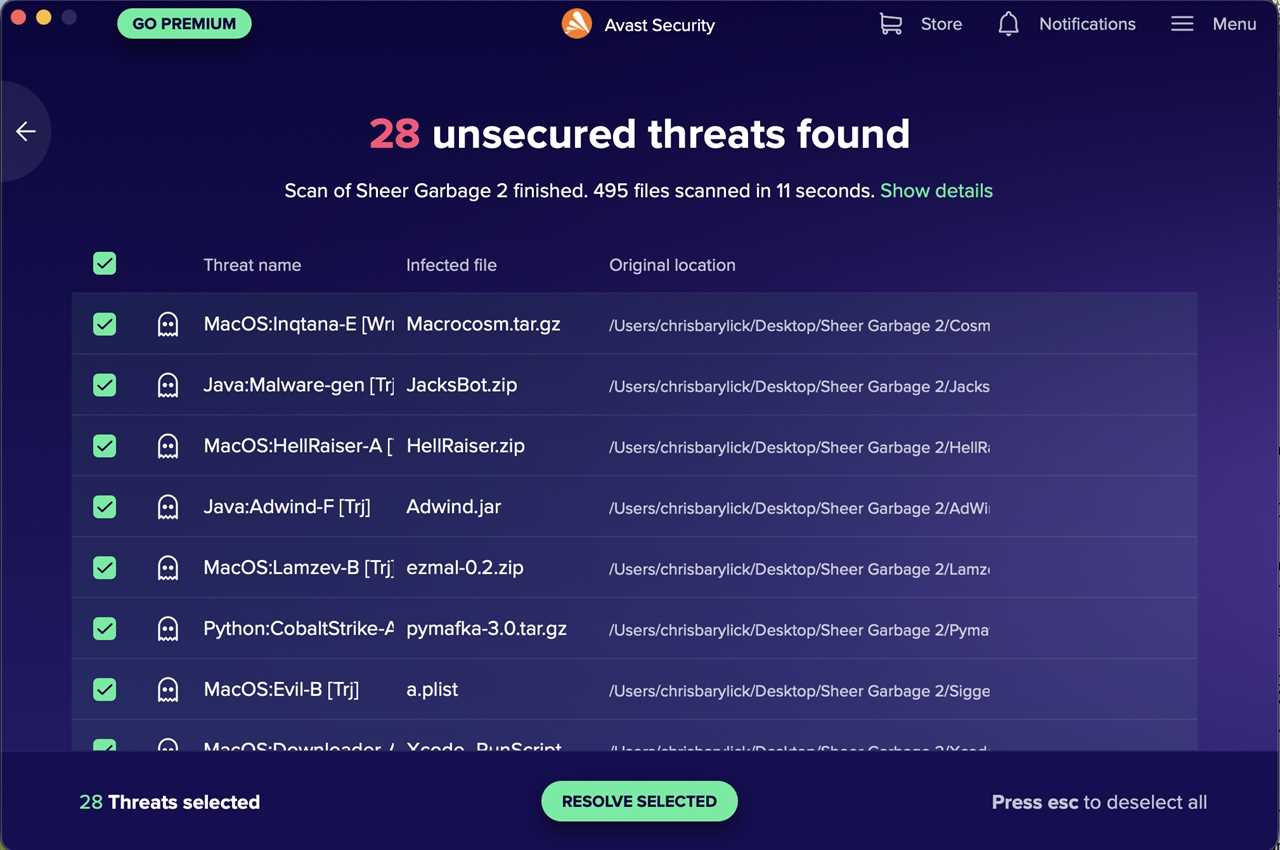The width and height of the screenshot is (1280, 850).
Task: Deselect the Java:Malware-gen threat checkbox
Action: pyautogui.click(x=104, y=385)
